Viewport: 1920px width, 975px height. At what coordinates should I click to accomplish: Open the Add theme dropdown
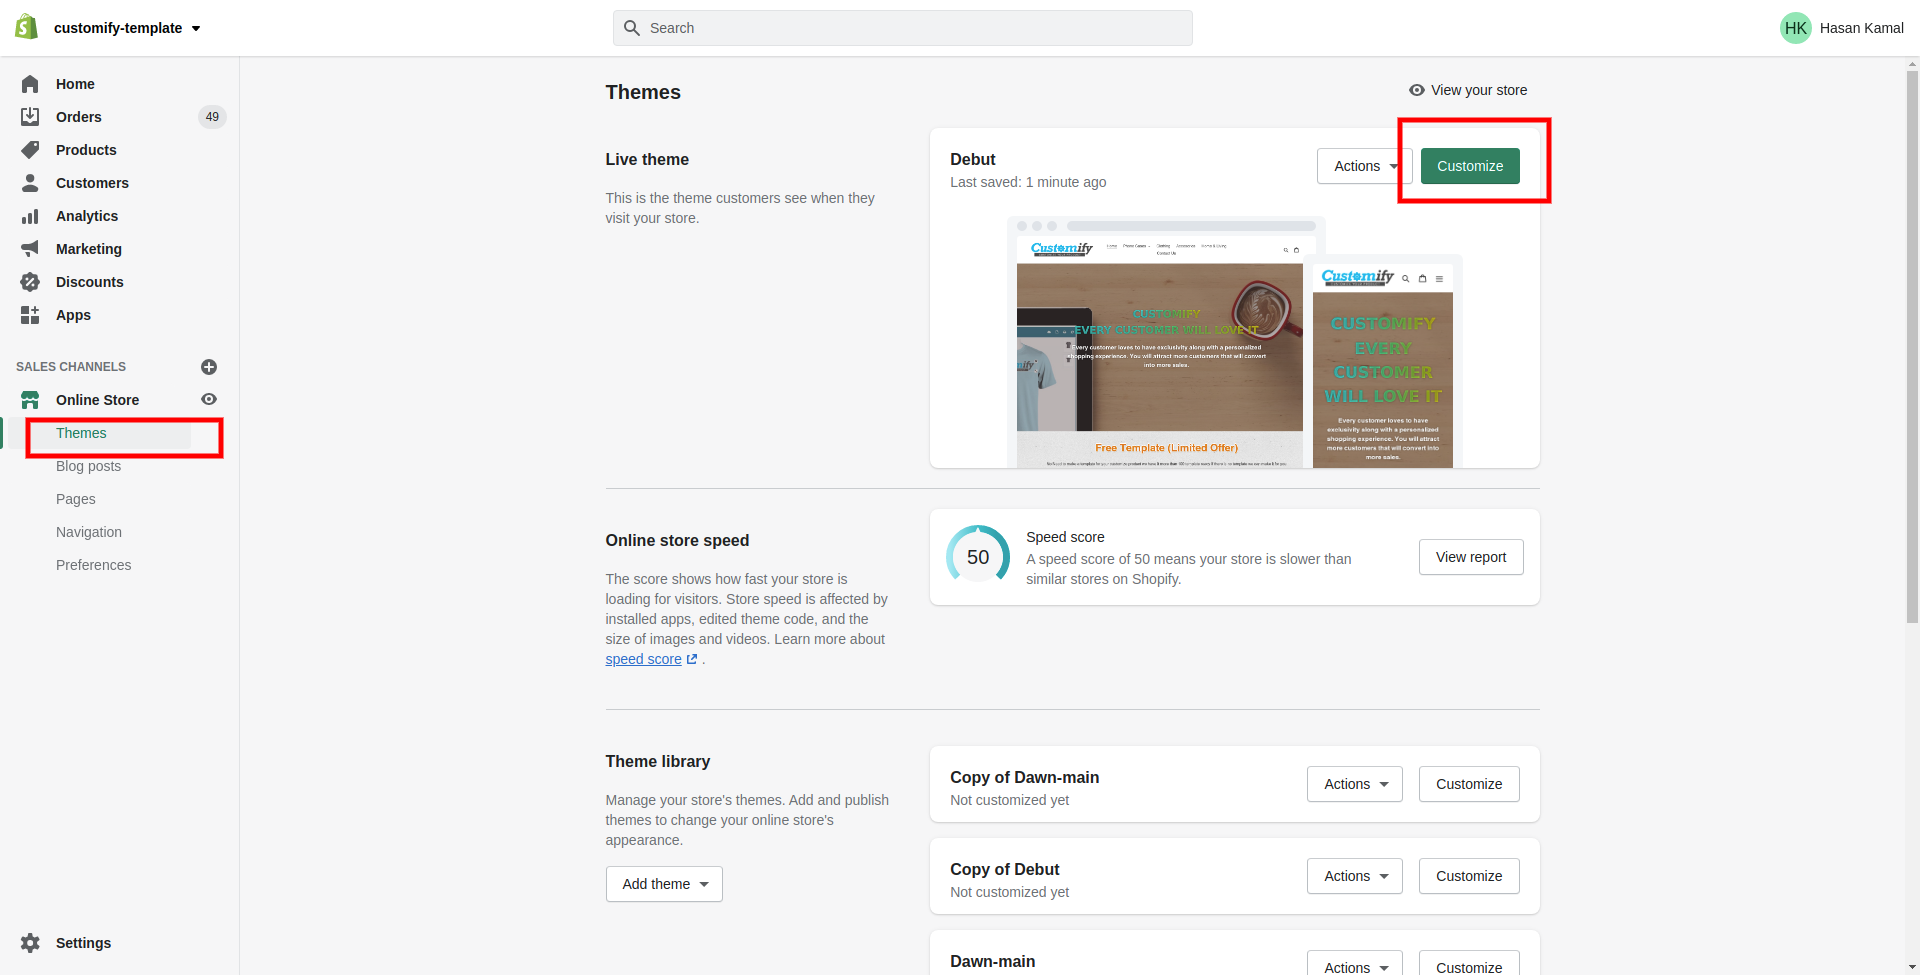click(x=664, y=884)
